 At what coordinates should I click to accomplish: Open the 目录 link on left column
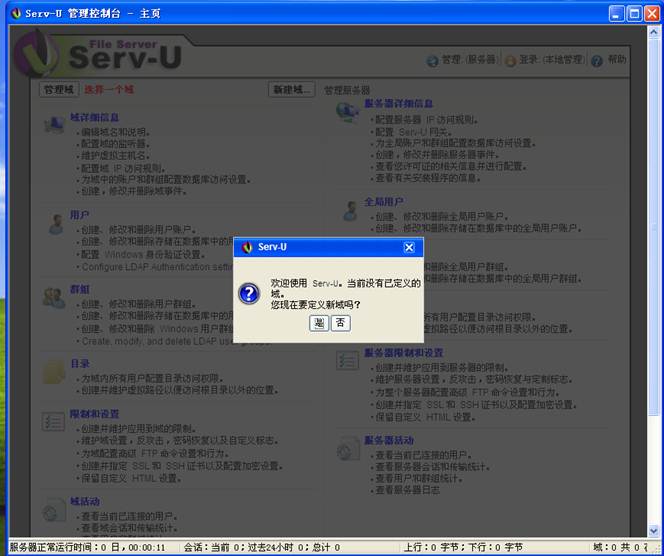tap(80, 363)
